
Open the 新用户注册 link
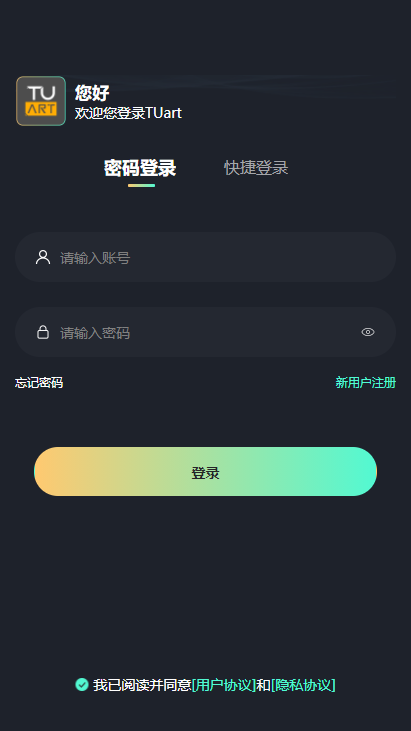tap(365, 383)
